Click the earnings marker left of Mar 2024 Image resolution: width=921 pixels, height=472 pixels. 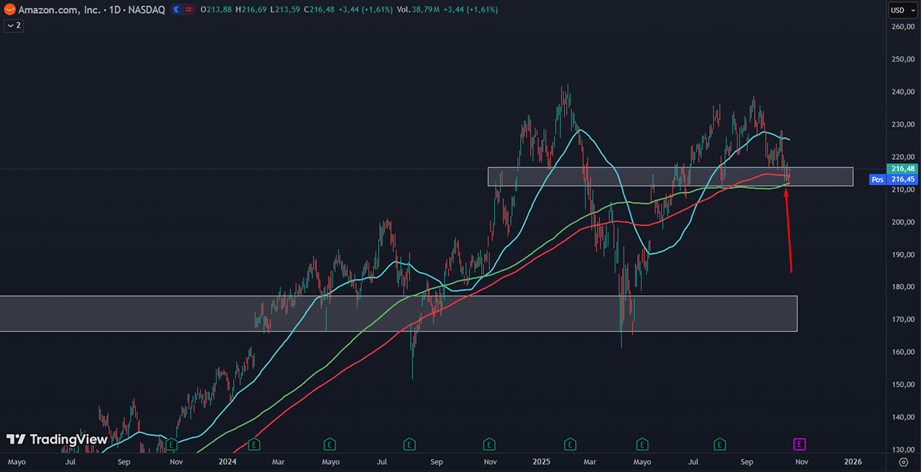pyautogui.click(x=254, y=444)
